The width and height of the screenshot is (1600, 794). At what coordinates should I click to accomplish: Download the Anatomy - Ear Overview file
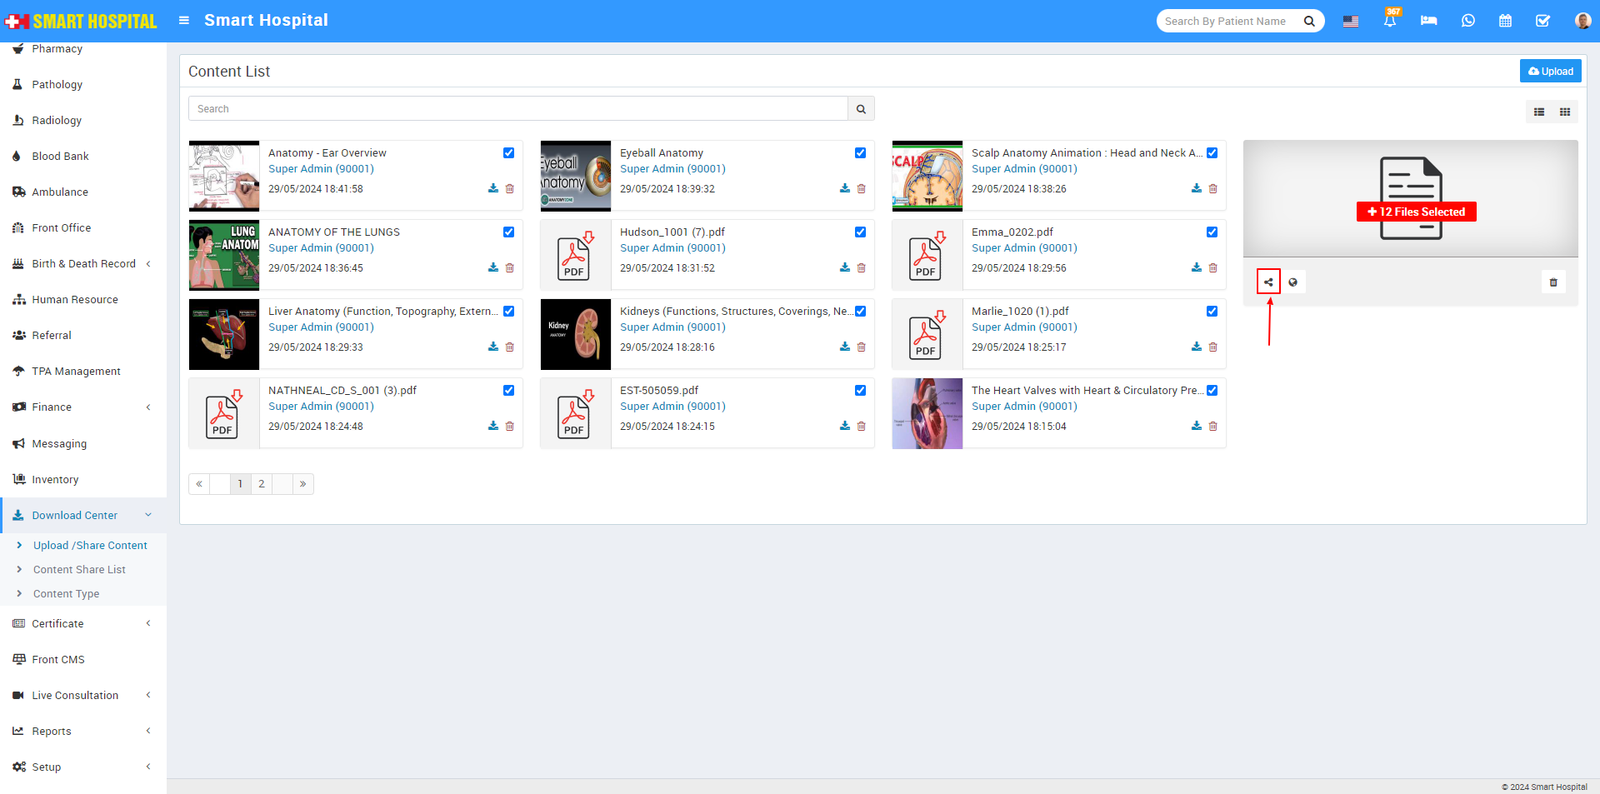coord(493,188)
